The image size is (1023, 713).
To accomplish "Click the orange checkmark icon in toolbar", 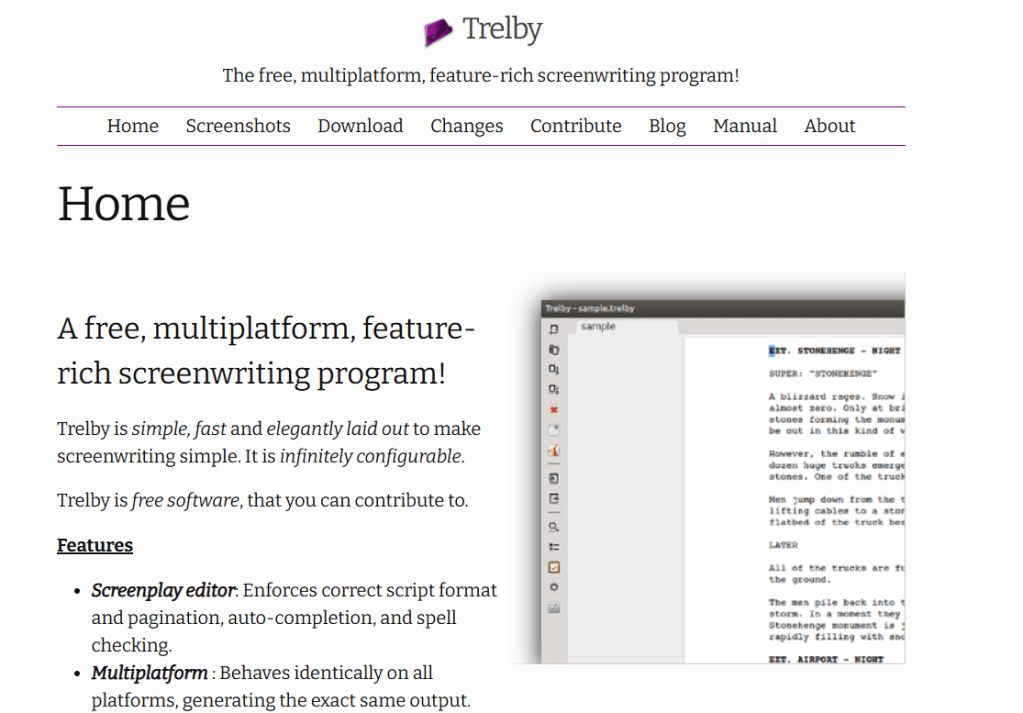I will tap(554, 567).
